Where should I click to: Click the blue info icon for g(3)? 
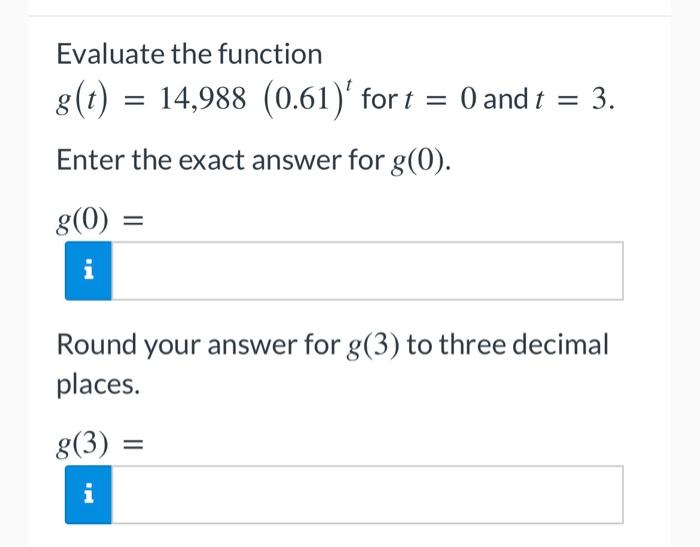point(88,494)
